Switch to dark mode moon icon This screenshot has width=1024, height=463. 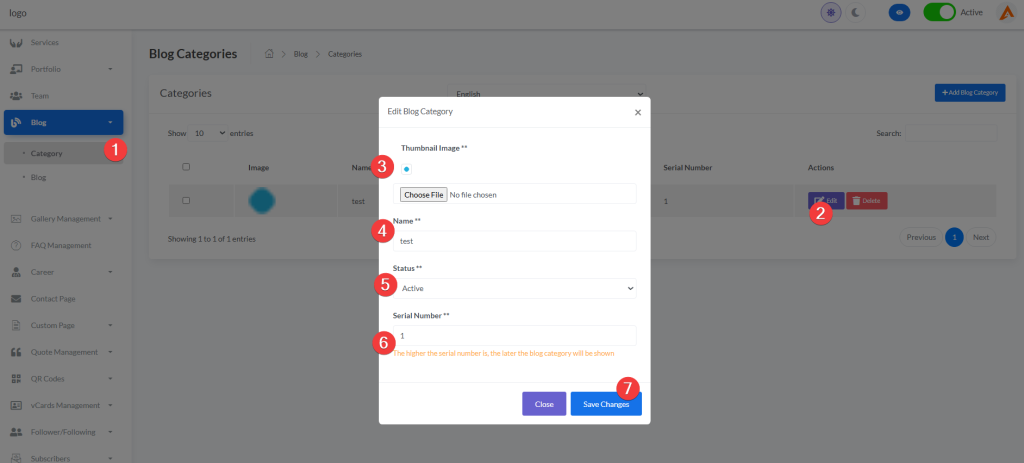click(x=856, y=12)
